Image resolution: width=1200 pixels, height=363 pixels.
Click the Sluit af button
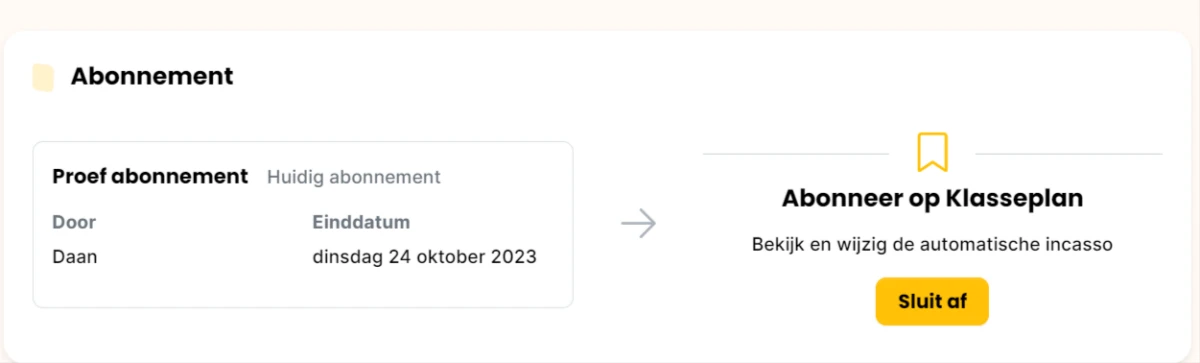pyautogui.click(x=932, y=301)
